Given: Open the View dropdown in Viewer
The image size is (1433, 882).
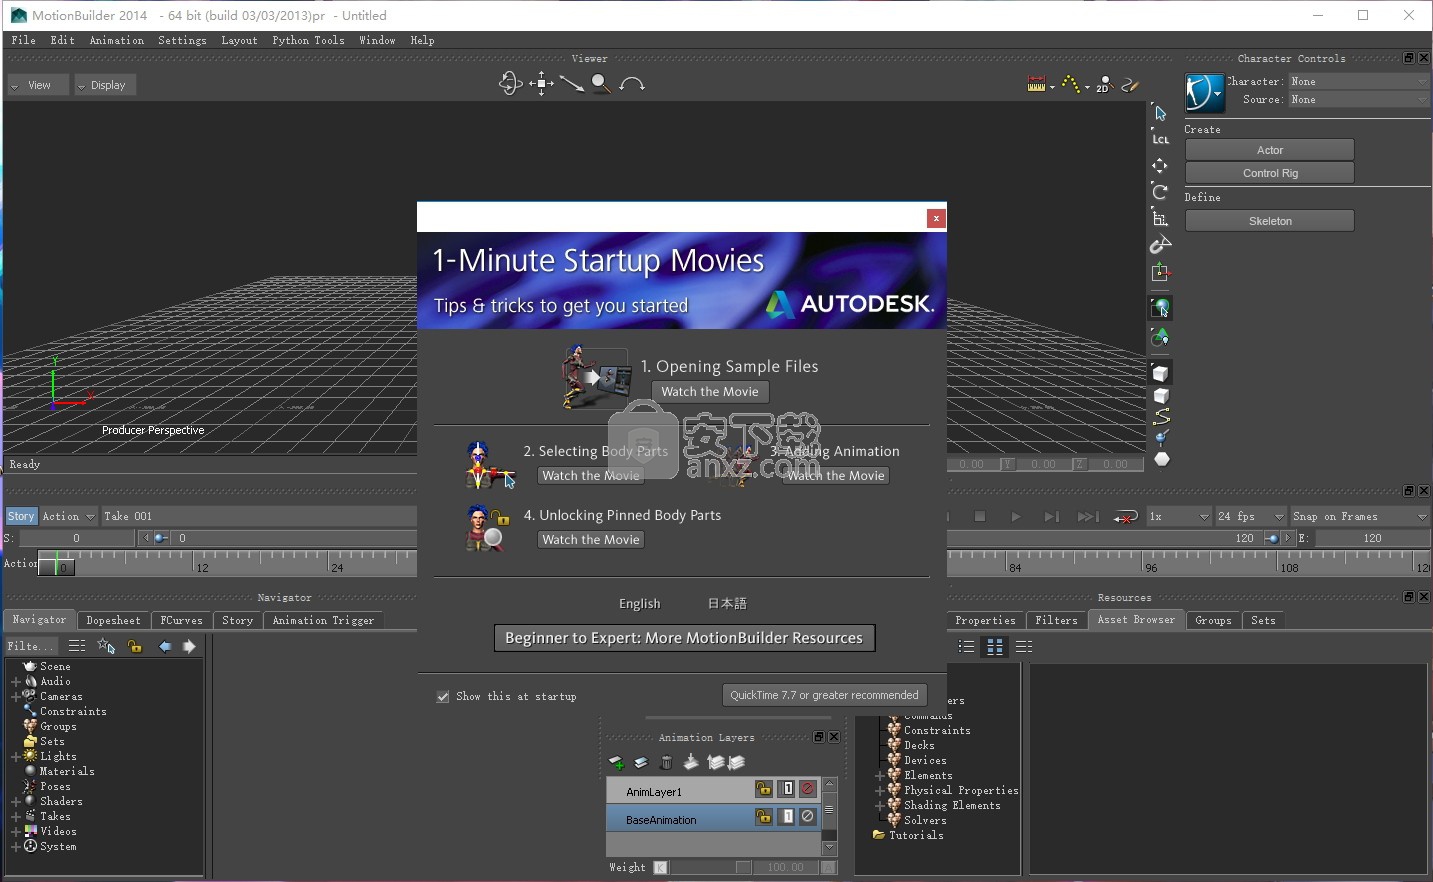Looking at the screenshot, I should click(39, 85).
